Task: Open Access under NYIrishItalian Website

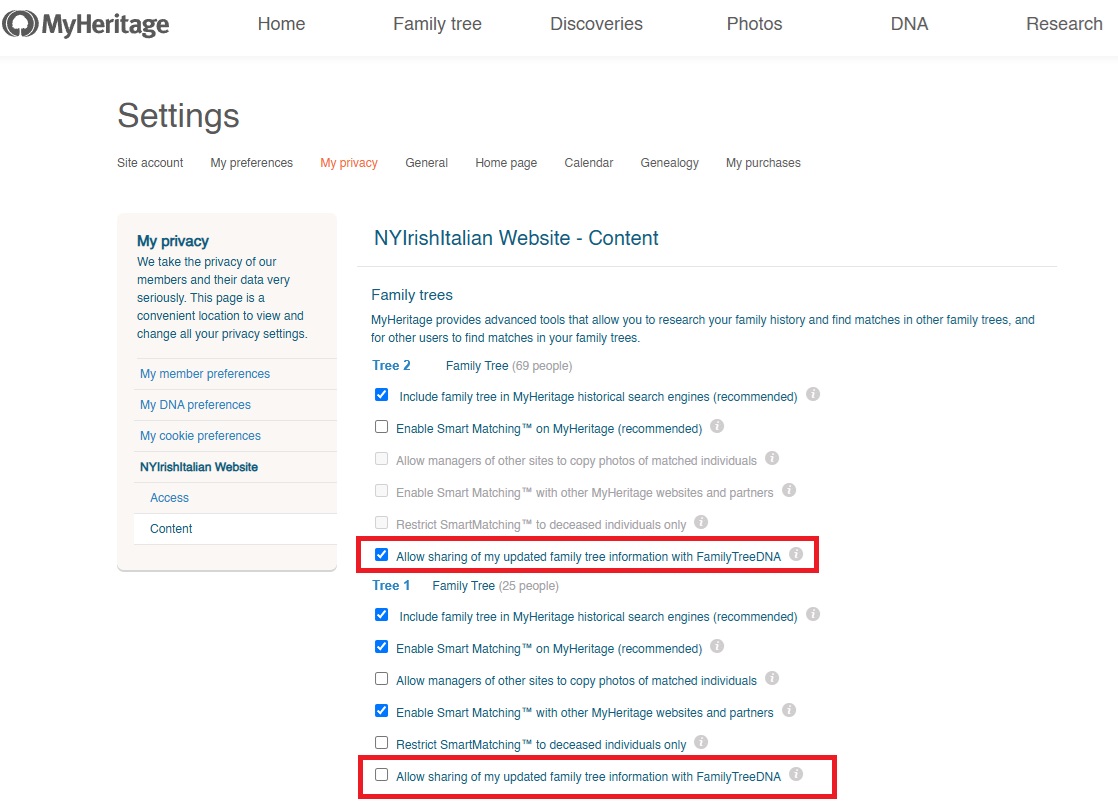Action: (x=170, y=498)
